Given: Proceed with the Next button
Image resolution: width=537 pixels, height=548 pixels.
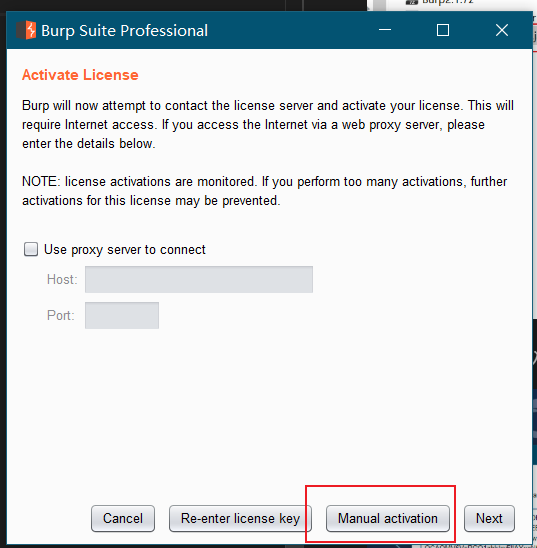Looking at the screenshot, I should click(489, 518).
